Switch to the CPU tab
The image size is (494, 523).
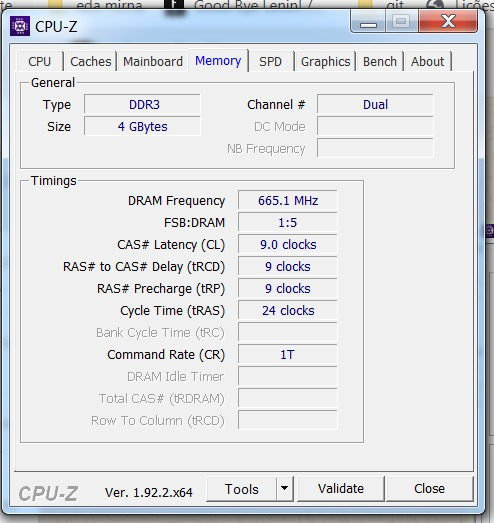click(40, 61)
